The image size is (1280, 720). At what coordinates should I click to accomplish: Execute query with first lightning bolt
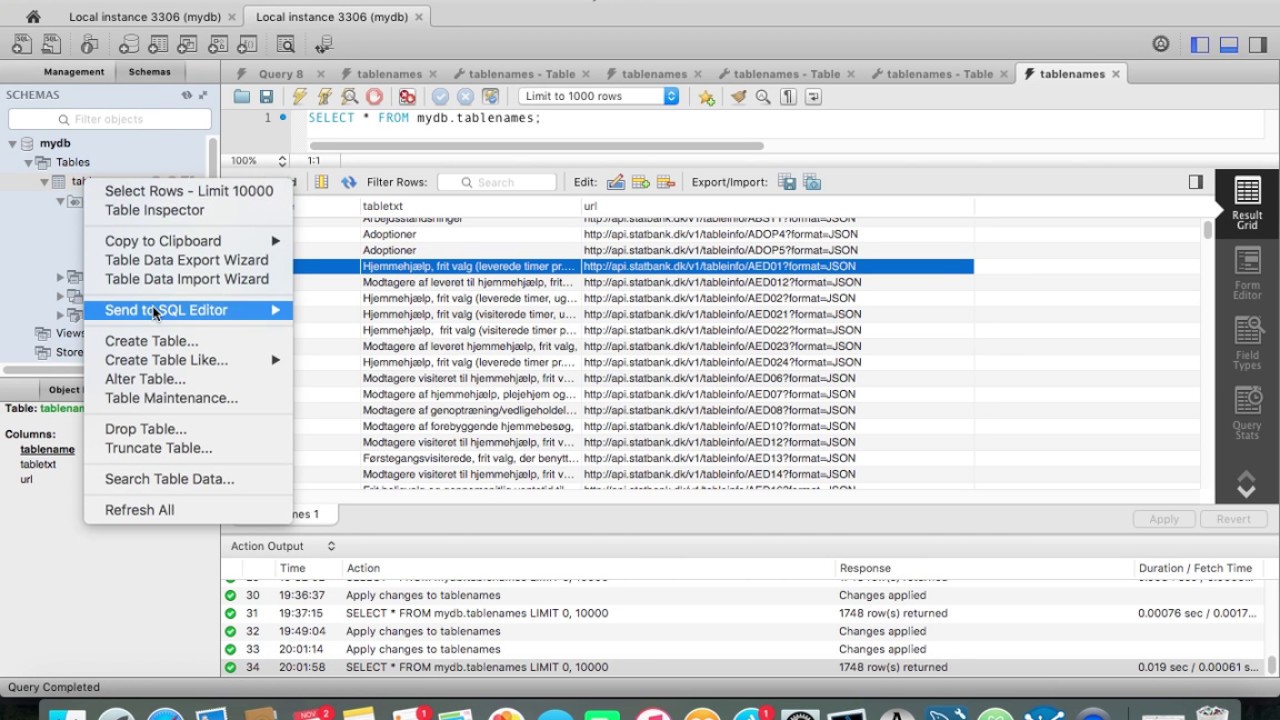point(299,97)
